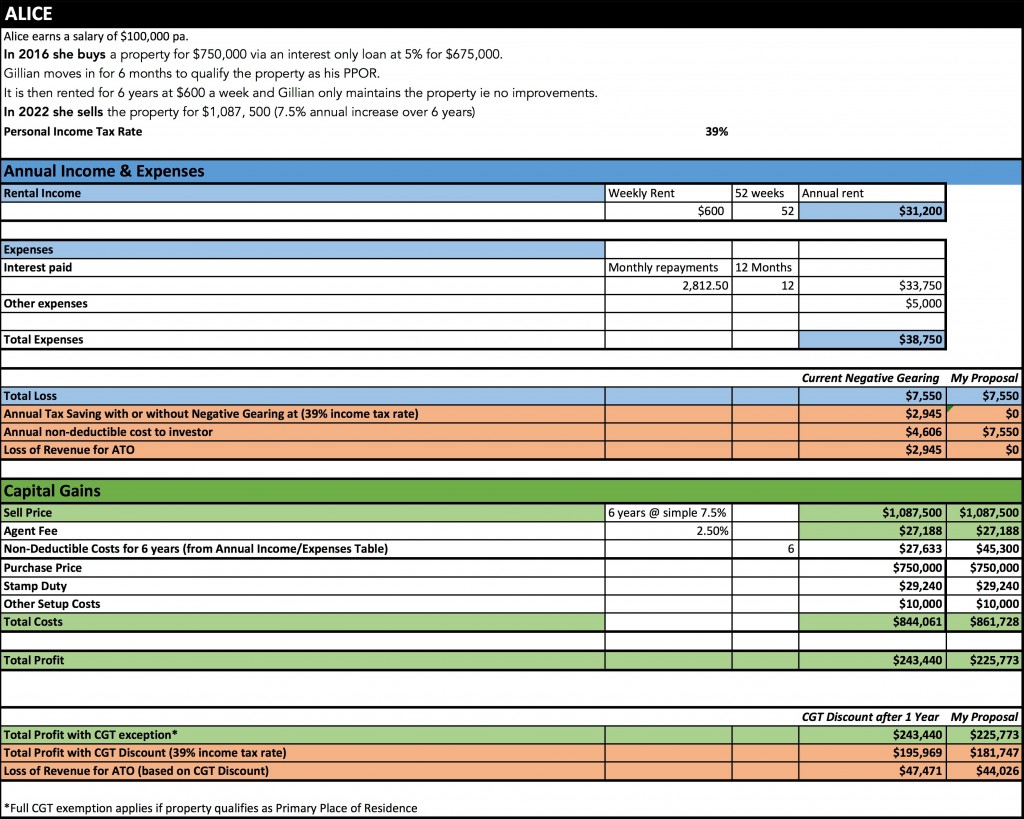Select the $861,728 Total Costs My Proposal cell
This screenshot has height=819, width=1024.
click(993, 622)
